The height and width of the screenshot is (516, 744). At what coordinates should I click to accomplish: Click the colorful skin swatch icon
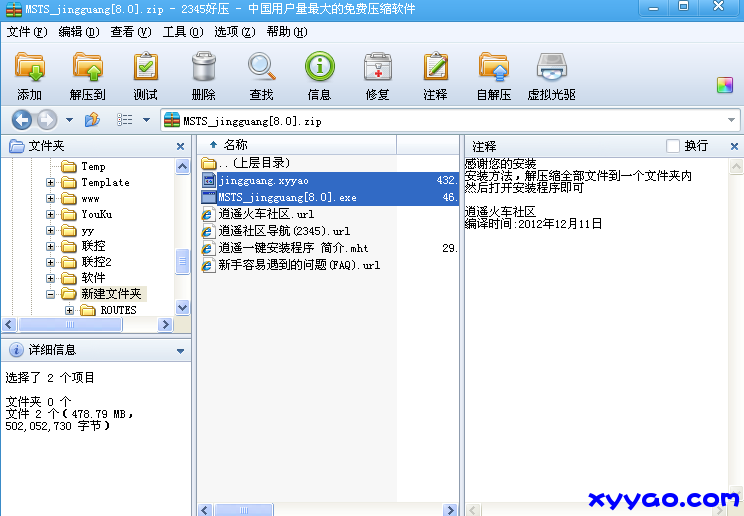725,85
